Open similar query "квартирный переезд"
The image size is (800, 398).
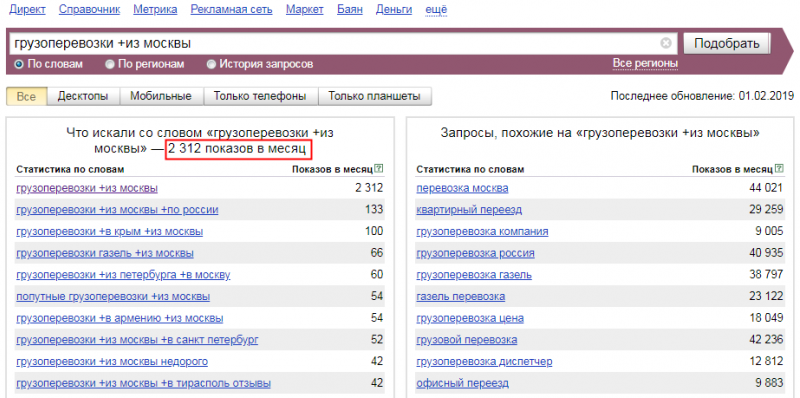(x=469, y=210)
